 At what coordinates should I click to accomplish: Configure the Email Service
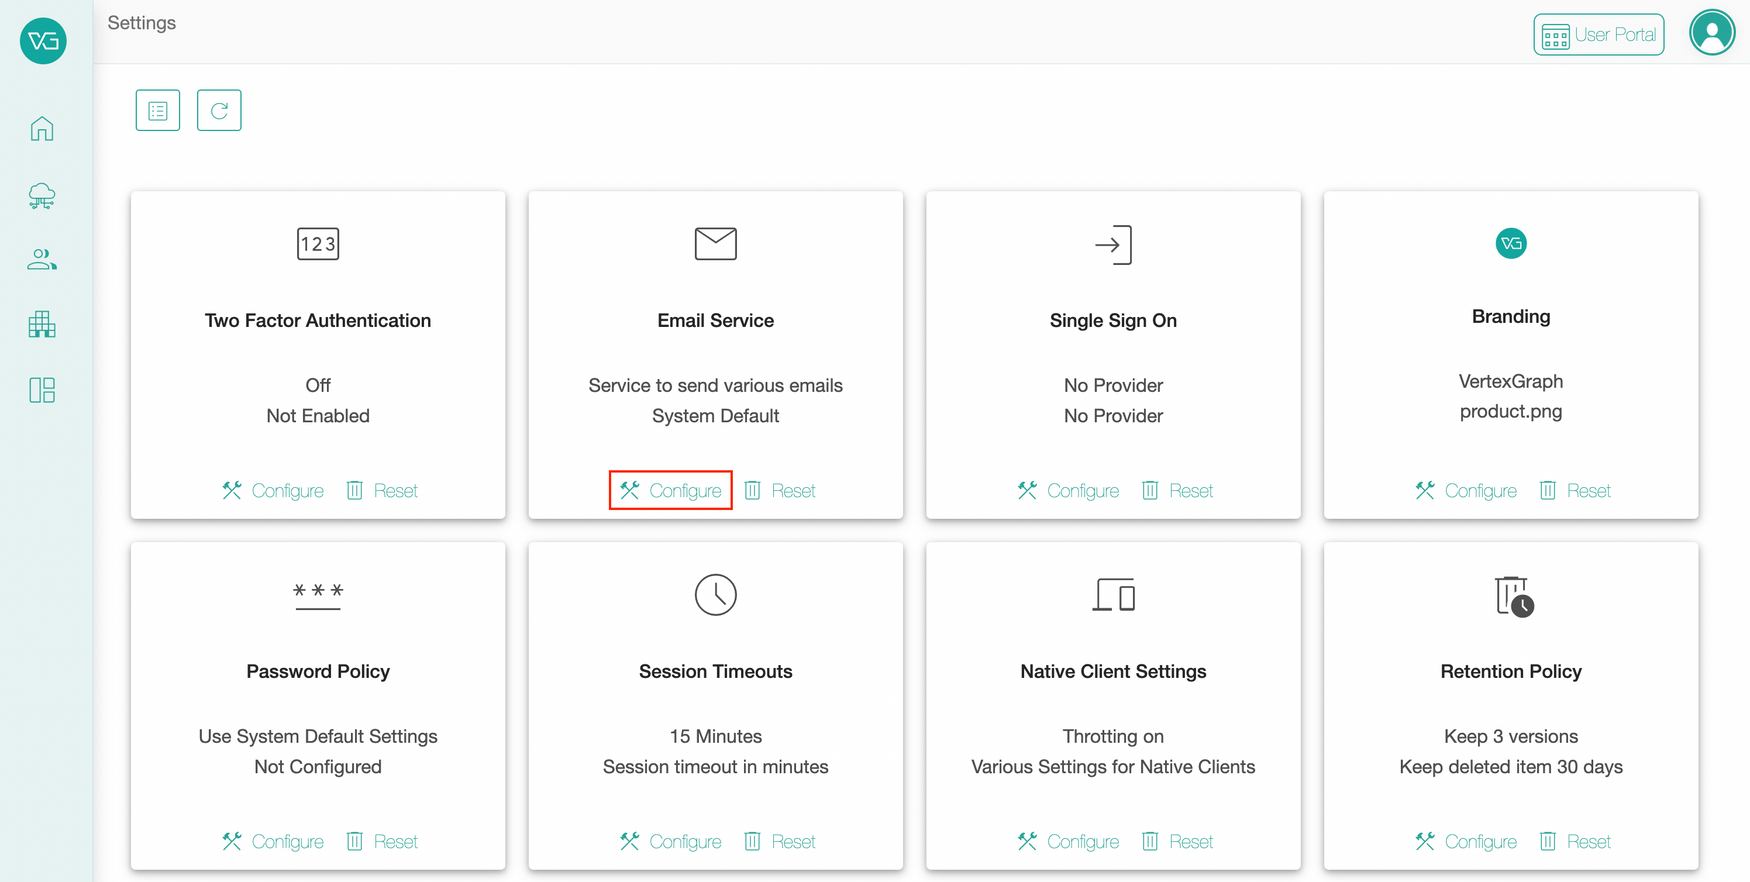click(671, 490)
